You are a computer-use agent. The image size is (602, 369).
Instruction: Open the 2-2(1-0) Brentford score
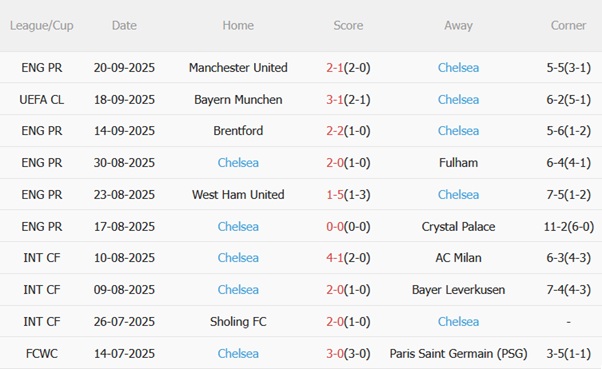(348, 131)
